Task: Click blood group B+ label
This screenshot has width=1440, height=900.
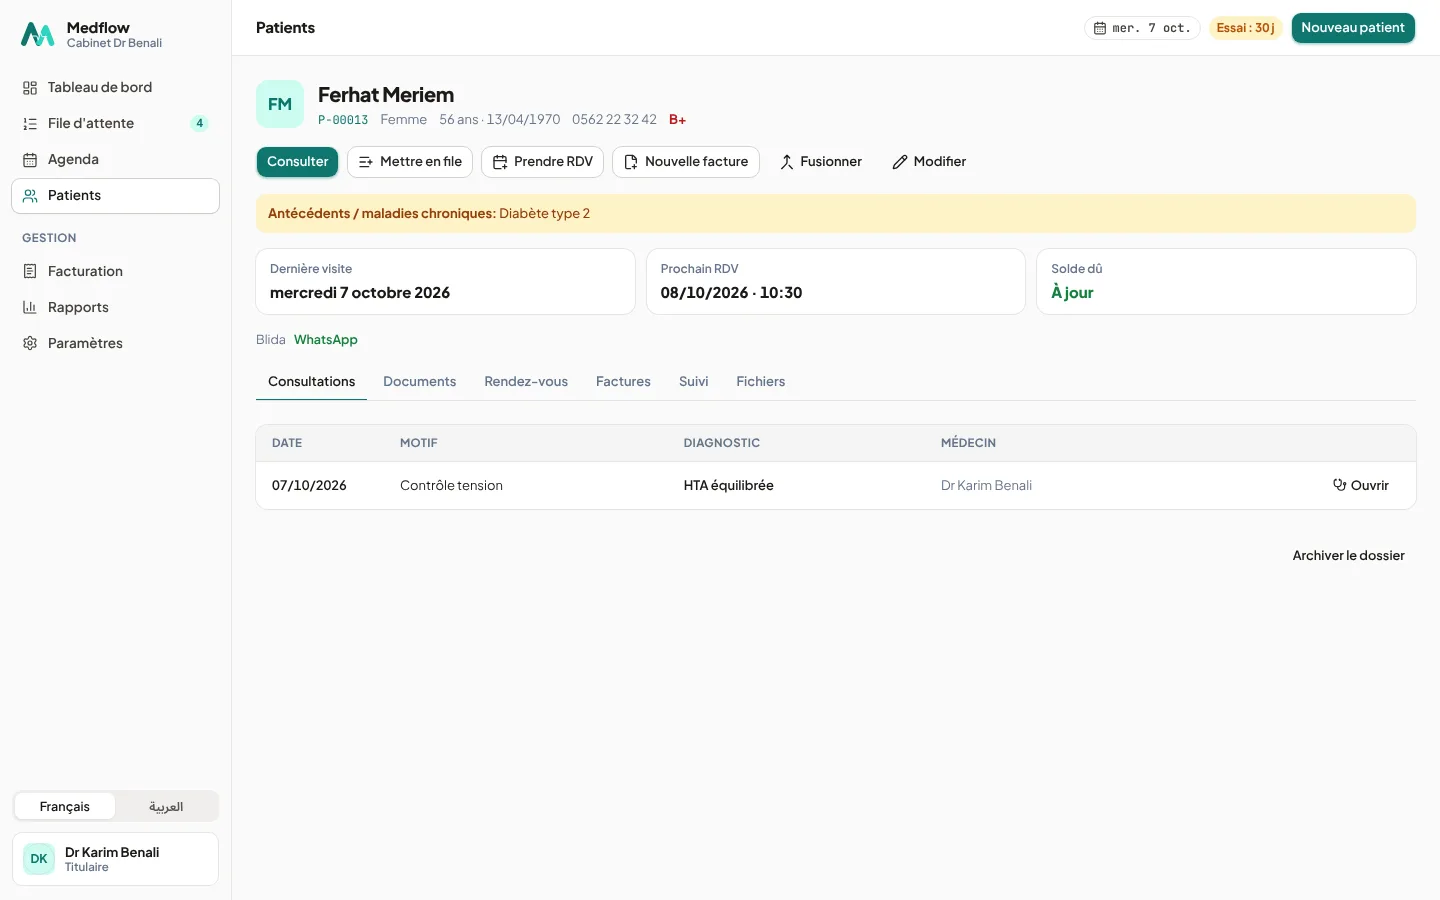Action: click(678, 120)
